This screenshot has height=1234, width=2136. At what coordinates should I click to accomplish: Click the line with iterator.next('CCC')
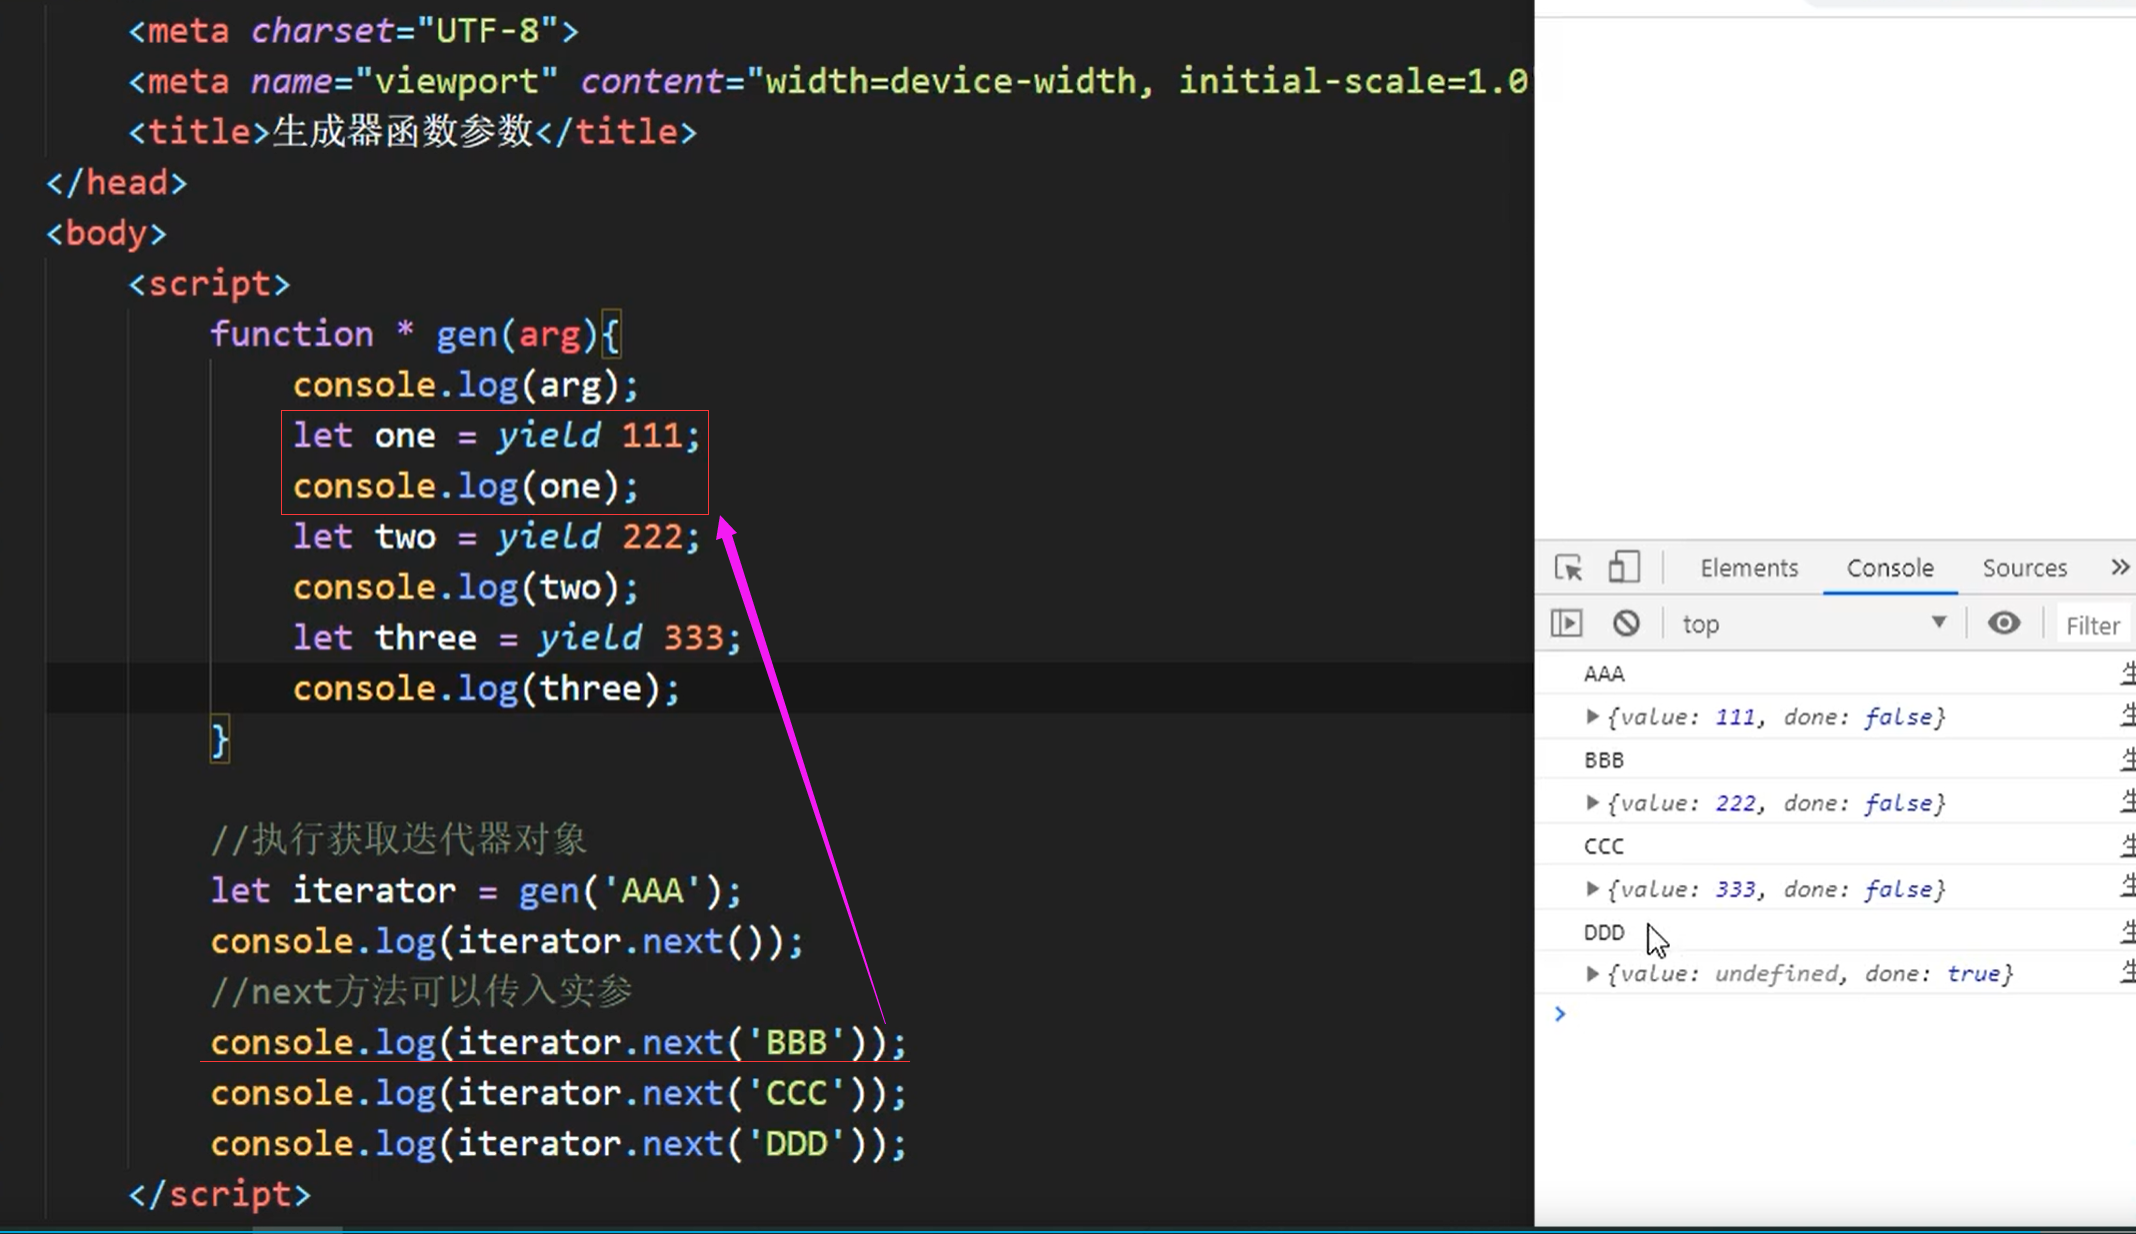coord(558,1093)
